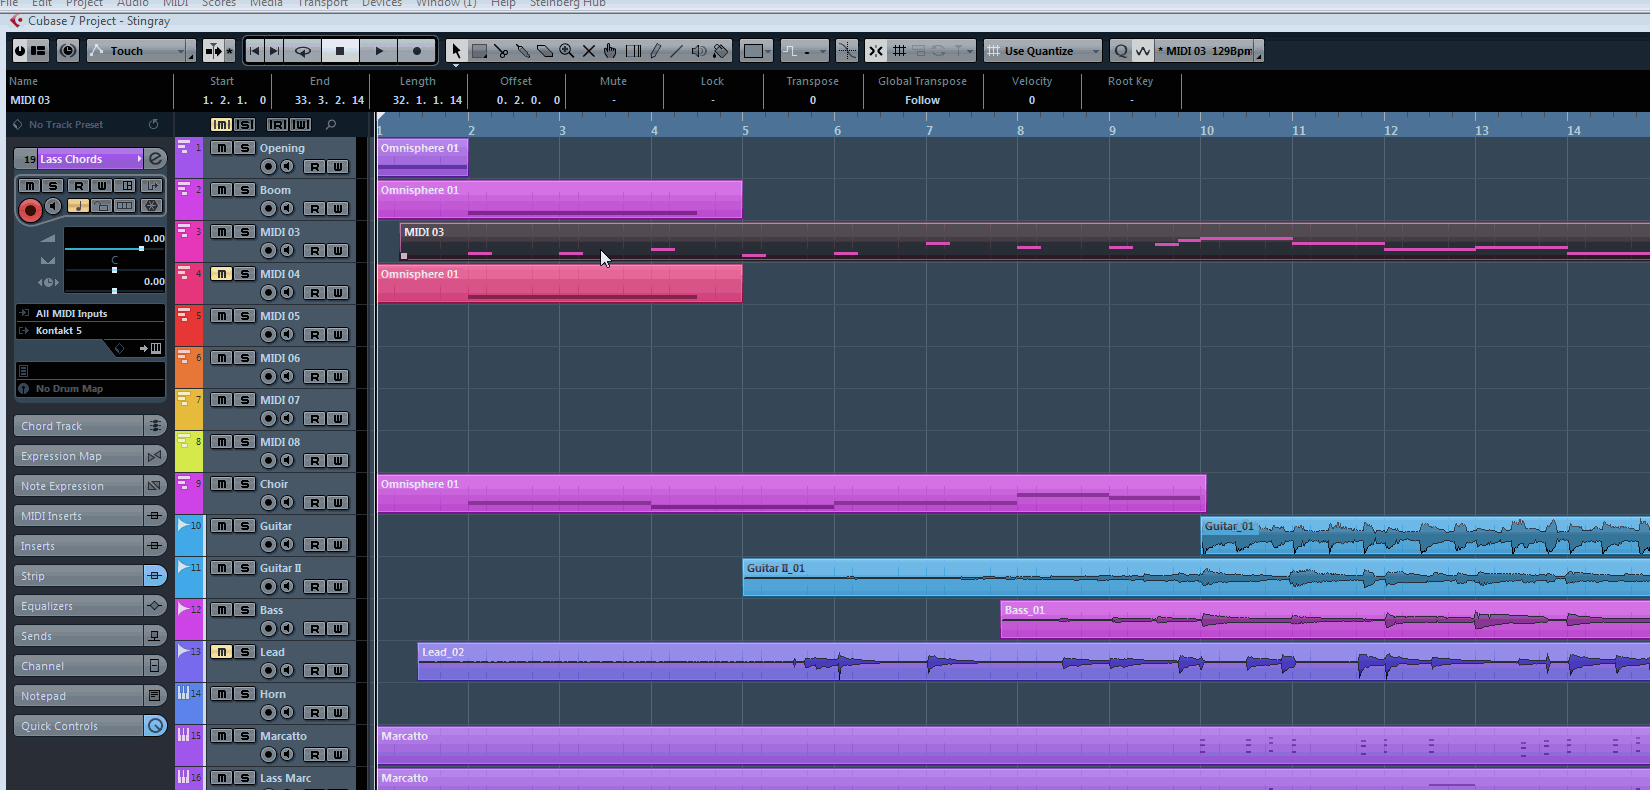Click the inspector volume slider handle
The width and height of the screenshot is (1650, 790).
(x=141, y=248)
